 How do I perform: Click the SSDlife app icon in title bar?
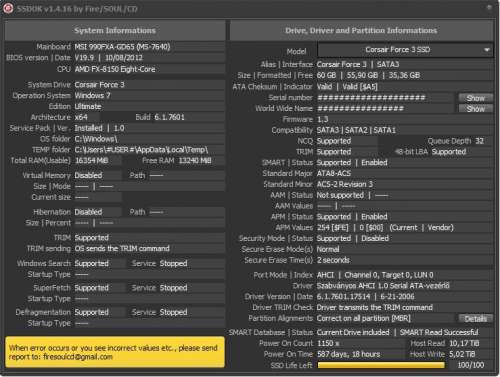pyautogui.click(x=8, y=8)
